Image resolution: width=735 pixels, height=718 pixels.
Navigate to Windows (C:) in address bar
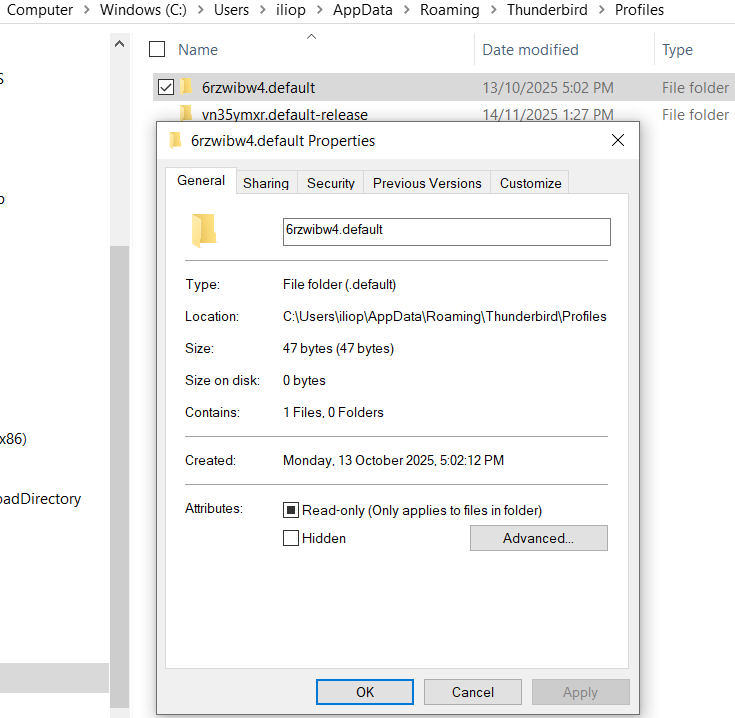143,10
